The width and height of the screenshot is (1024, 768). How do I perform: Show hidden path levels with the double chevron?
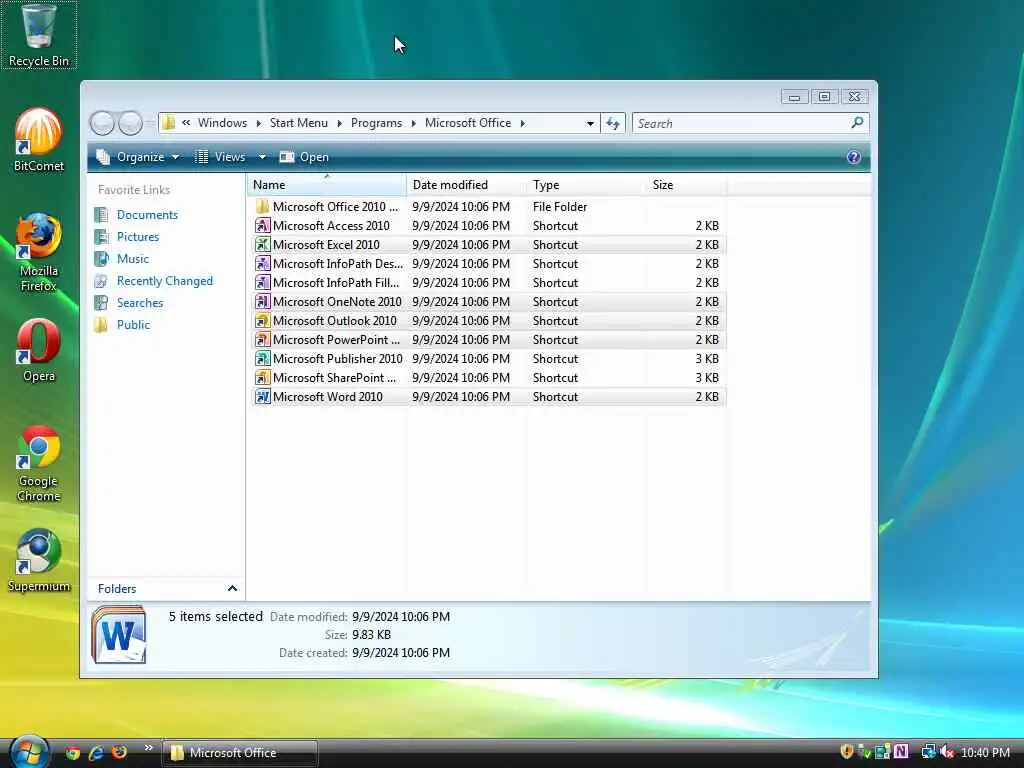(186, 123)
